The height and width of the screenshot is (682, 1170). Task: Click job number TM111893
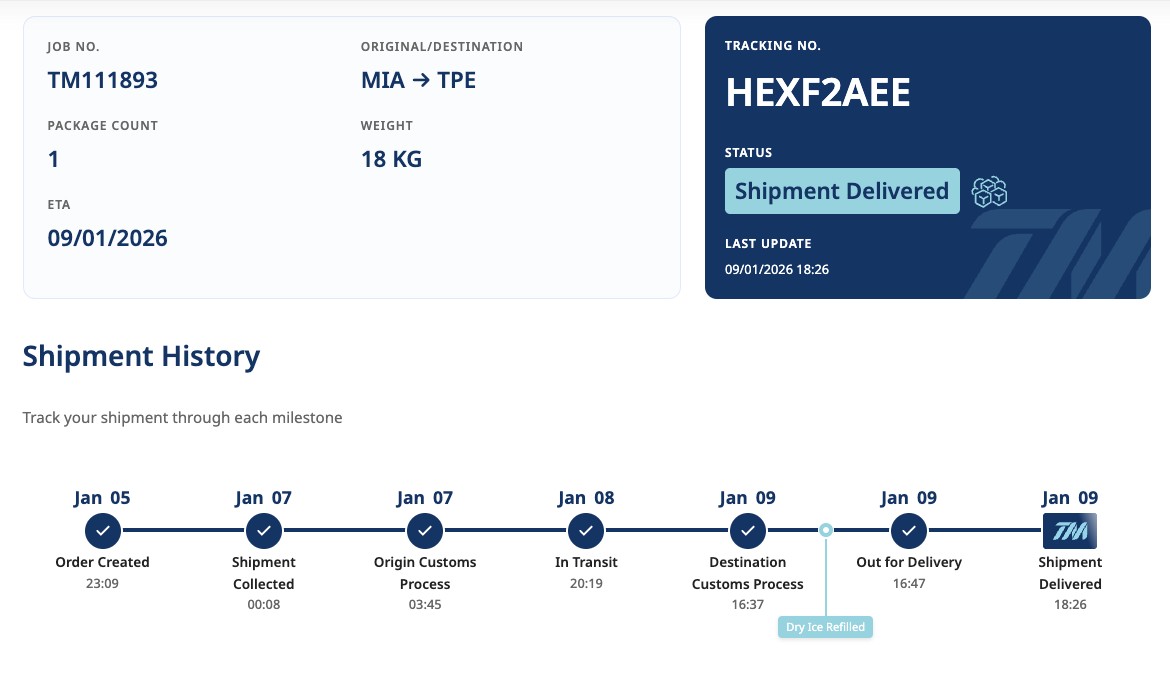coord(102,80)
